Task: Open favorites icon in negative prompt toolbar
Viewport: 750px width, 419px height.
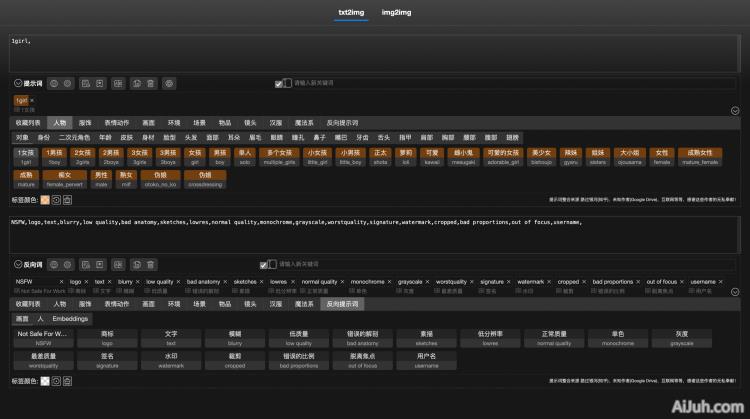Action: tap(99, 265)
